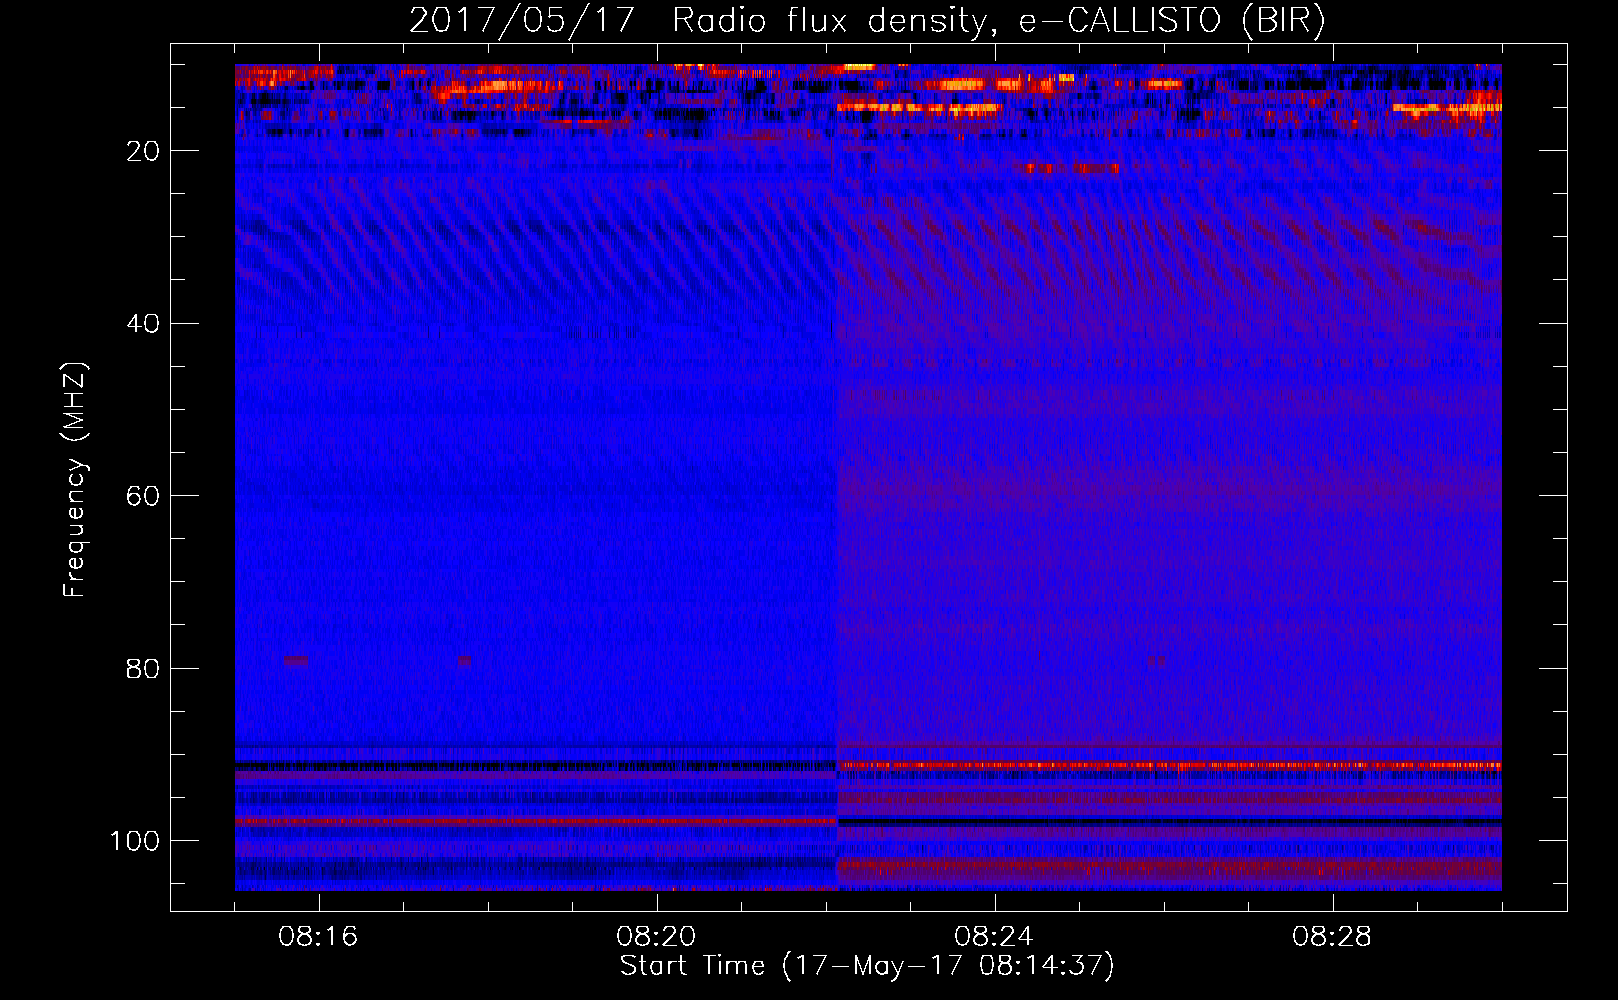Click the "Start Time (17-May-17 08:14:37)" label
This screenshot has width=1618, height=1000.
pyautogui.click(x=867, y=966)
